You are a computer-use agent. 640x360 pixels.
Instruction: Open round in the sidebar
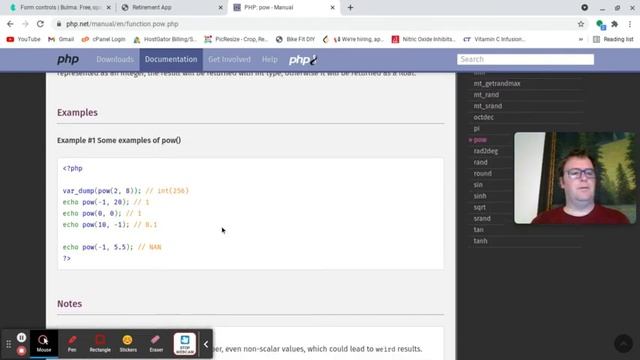pos(482,173)
